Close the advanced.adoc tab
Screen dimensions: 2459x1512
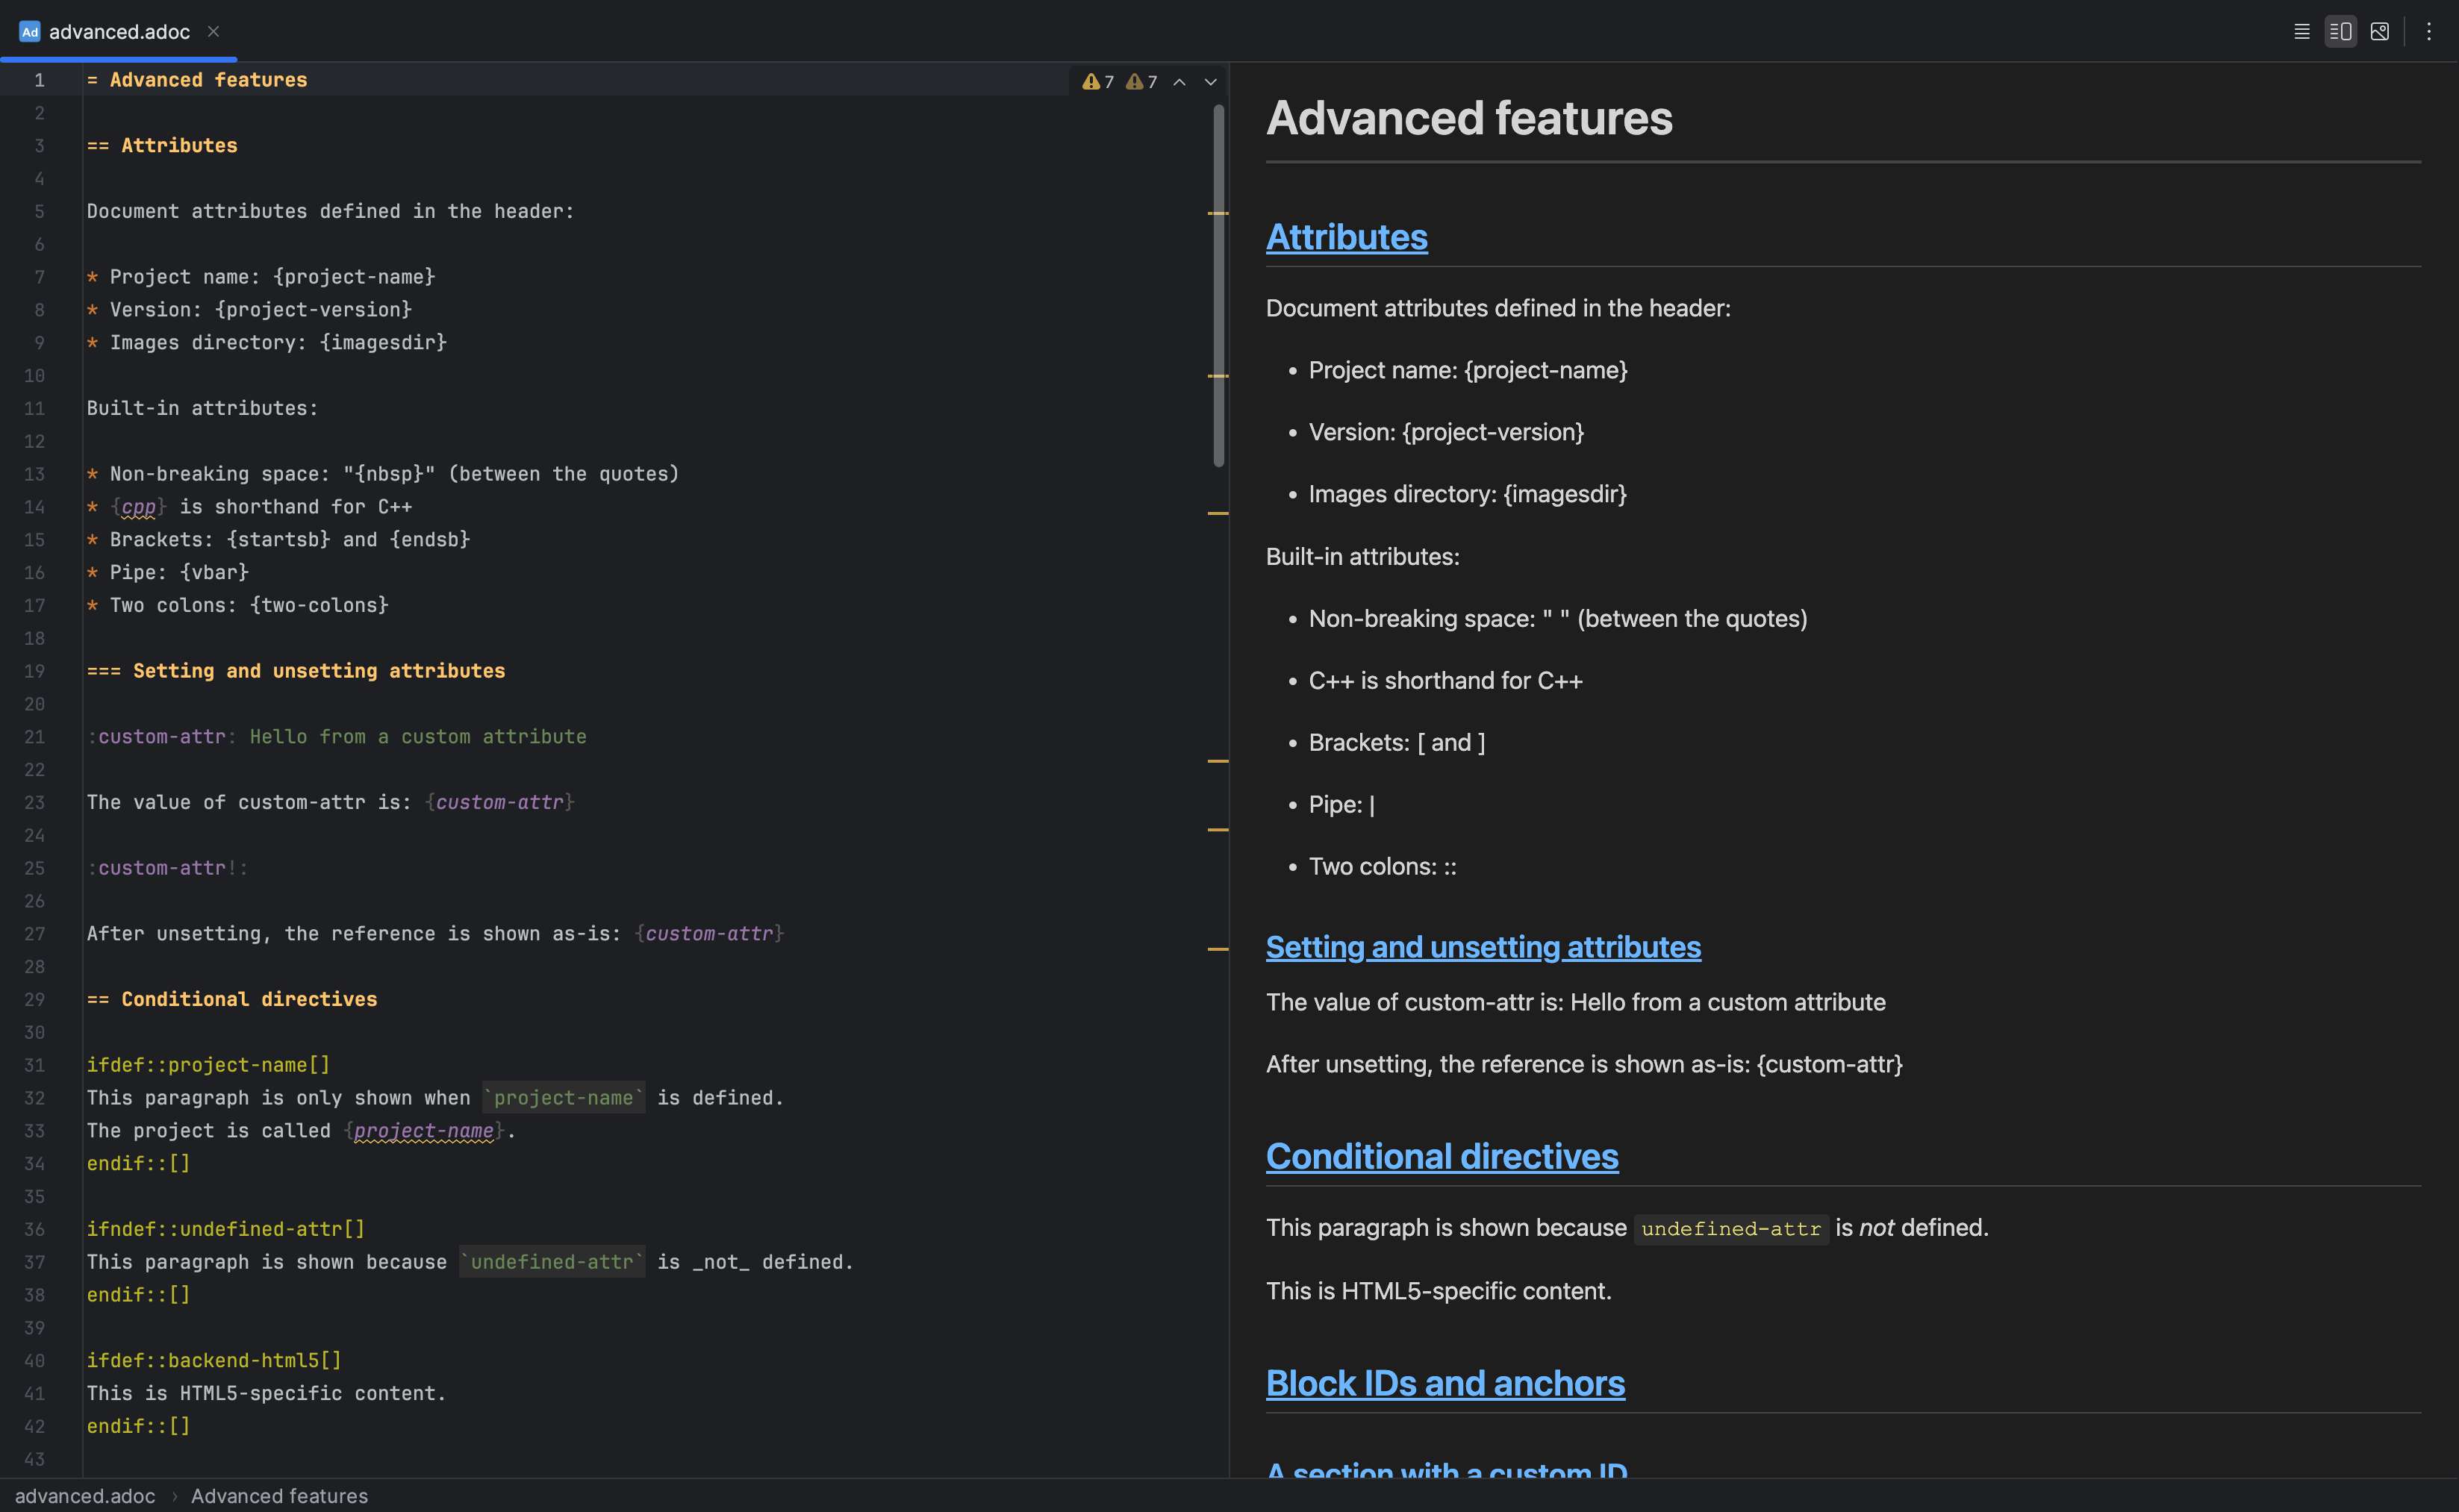(x=213, y=31)
